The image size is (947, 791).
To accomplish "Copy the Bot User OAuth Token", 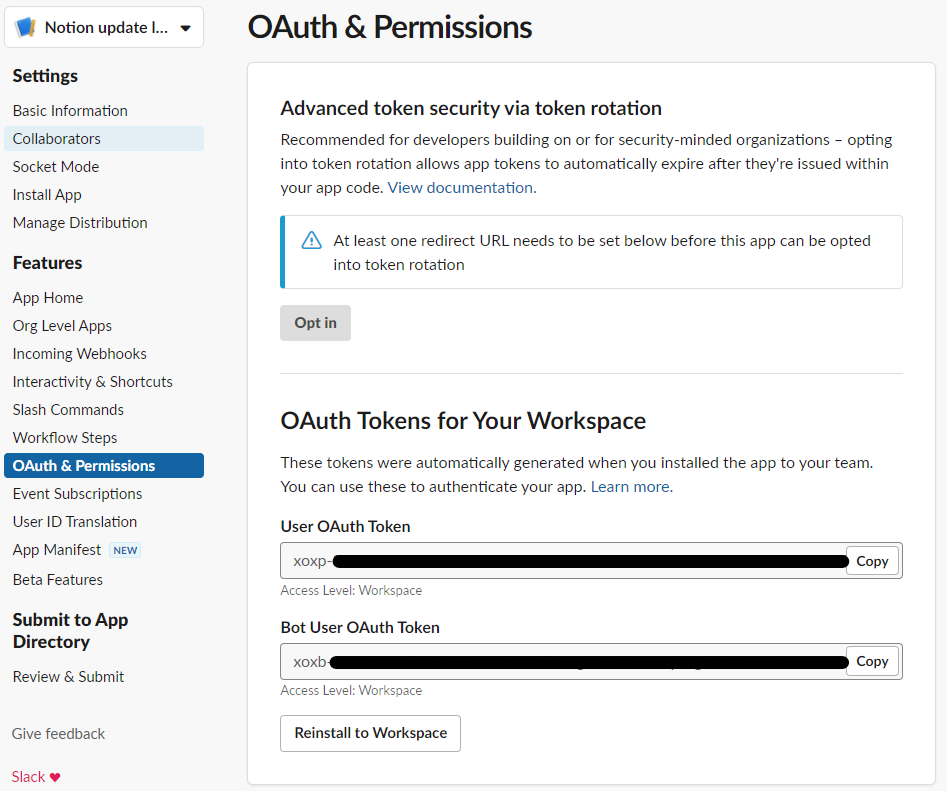I will (x=872, y=661).
